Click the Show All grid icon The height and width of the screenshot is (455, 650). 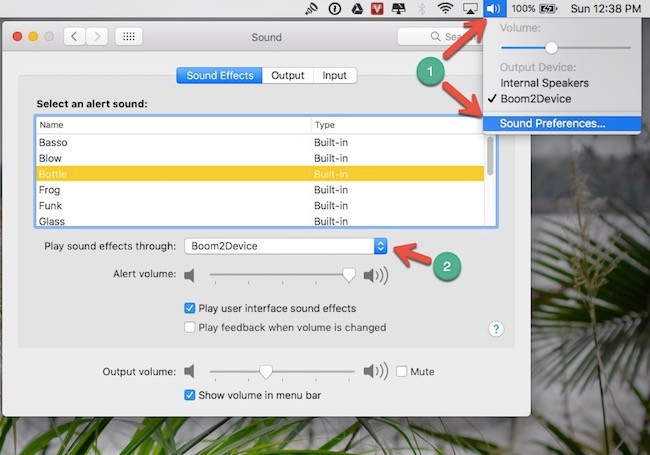click(127, 37)
